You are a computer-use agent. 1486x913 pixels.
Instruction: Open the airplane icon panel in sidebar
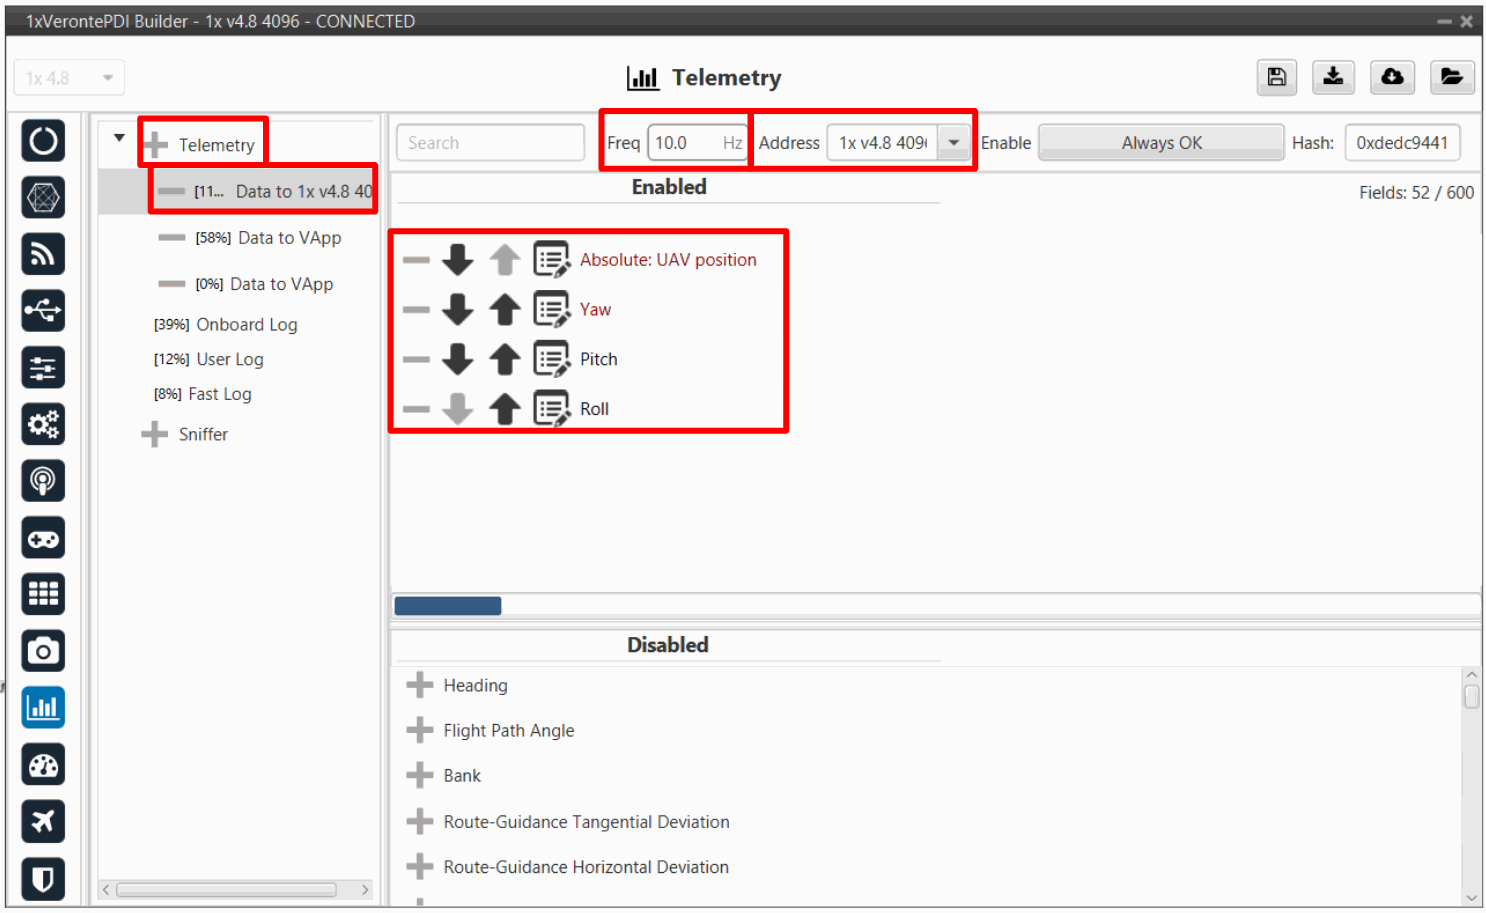coord(43,822)
